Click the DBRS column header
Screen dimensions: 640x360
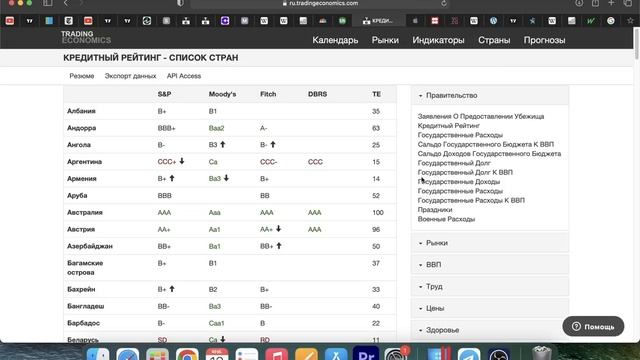tap(317, 94)
